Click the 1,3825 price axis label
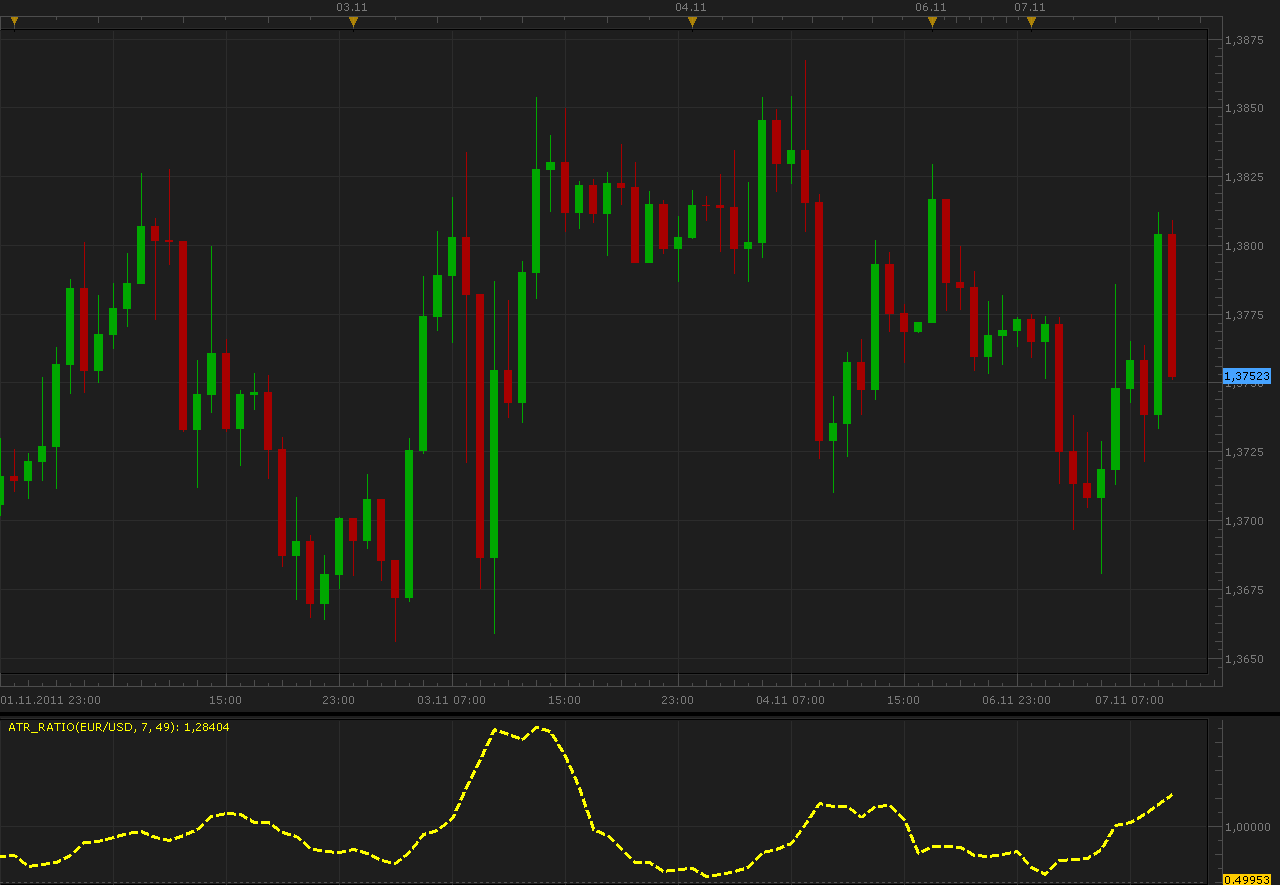This screenshot has height=885, width=1280. [x=1245, y=177]
